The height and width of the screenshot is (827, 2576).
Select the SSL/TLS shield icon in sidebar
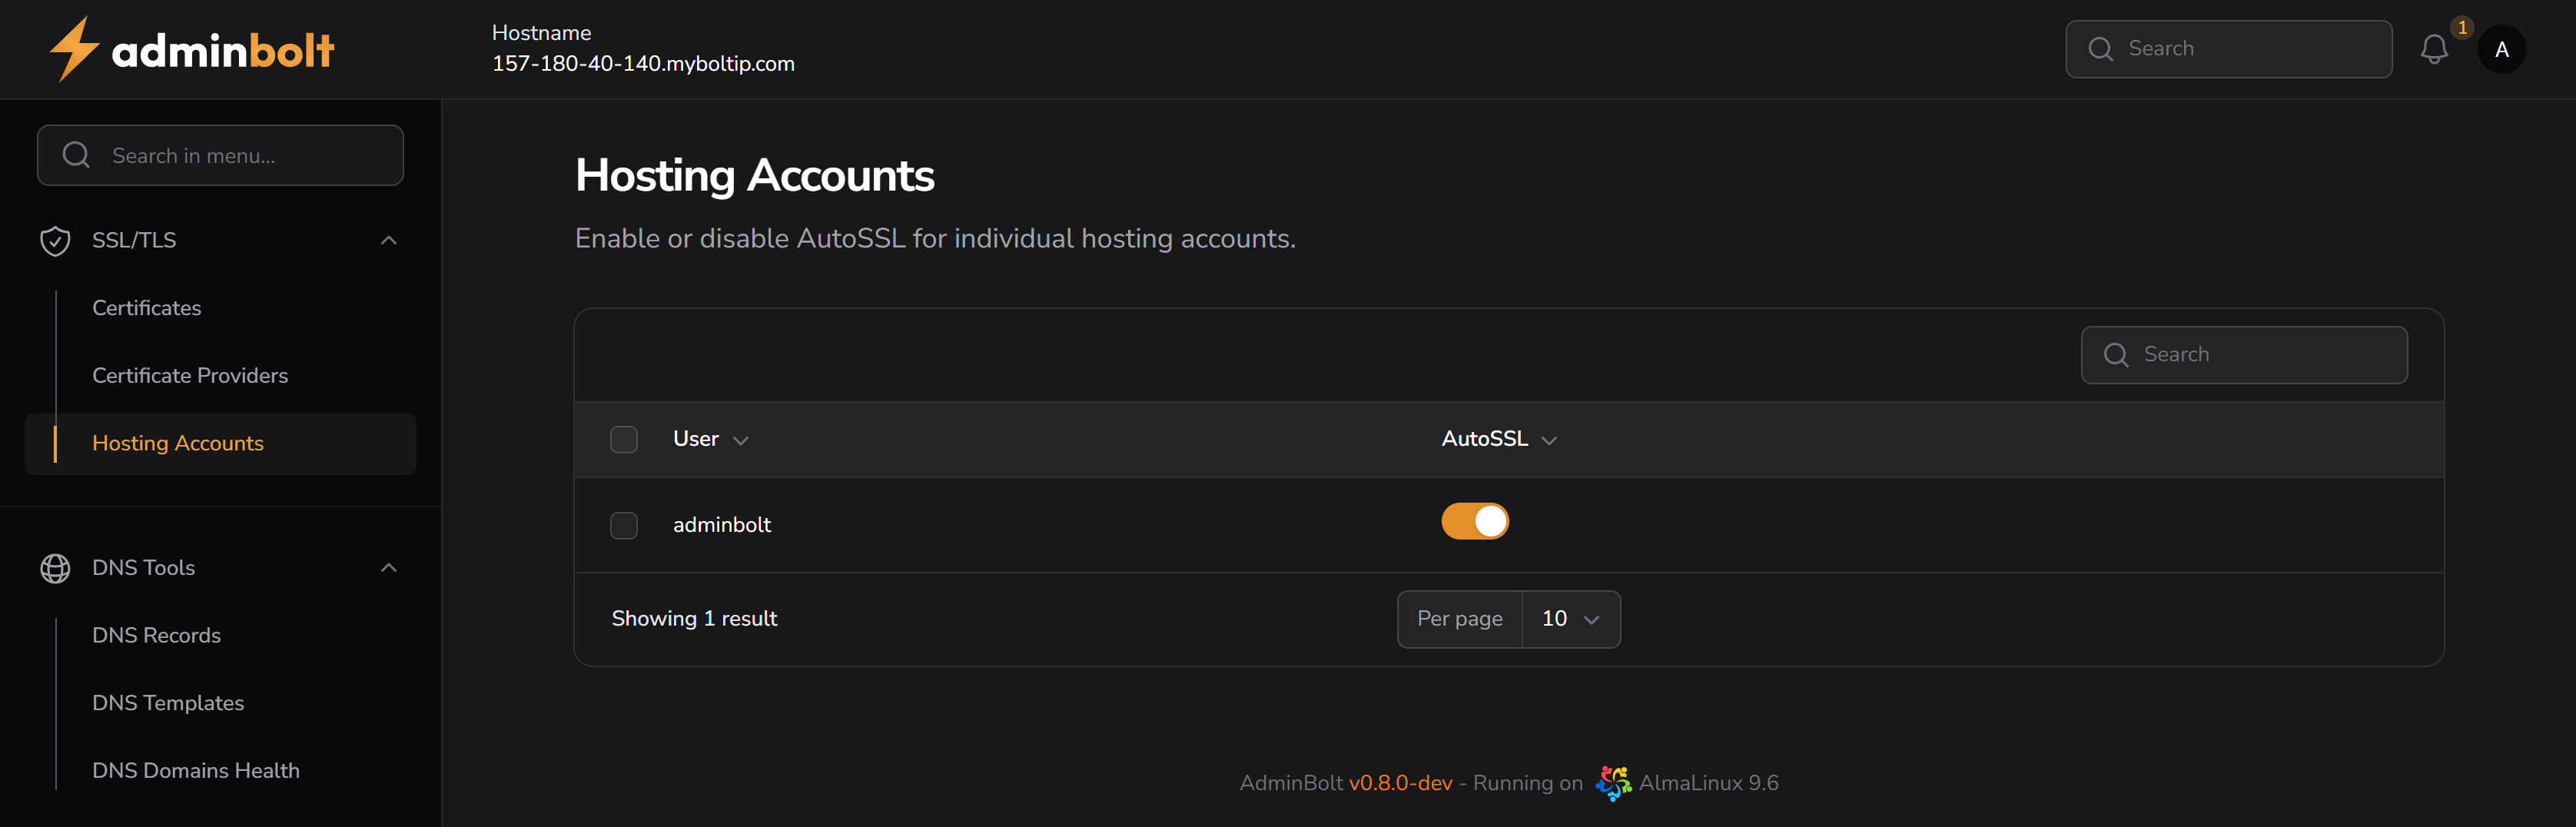coord(55,240)
